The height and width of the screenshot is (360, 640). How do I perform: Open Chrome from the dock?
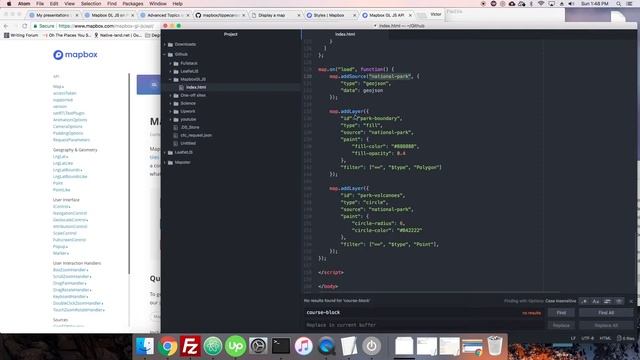pos(167,346)
